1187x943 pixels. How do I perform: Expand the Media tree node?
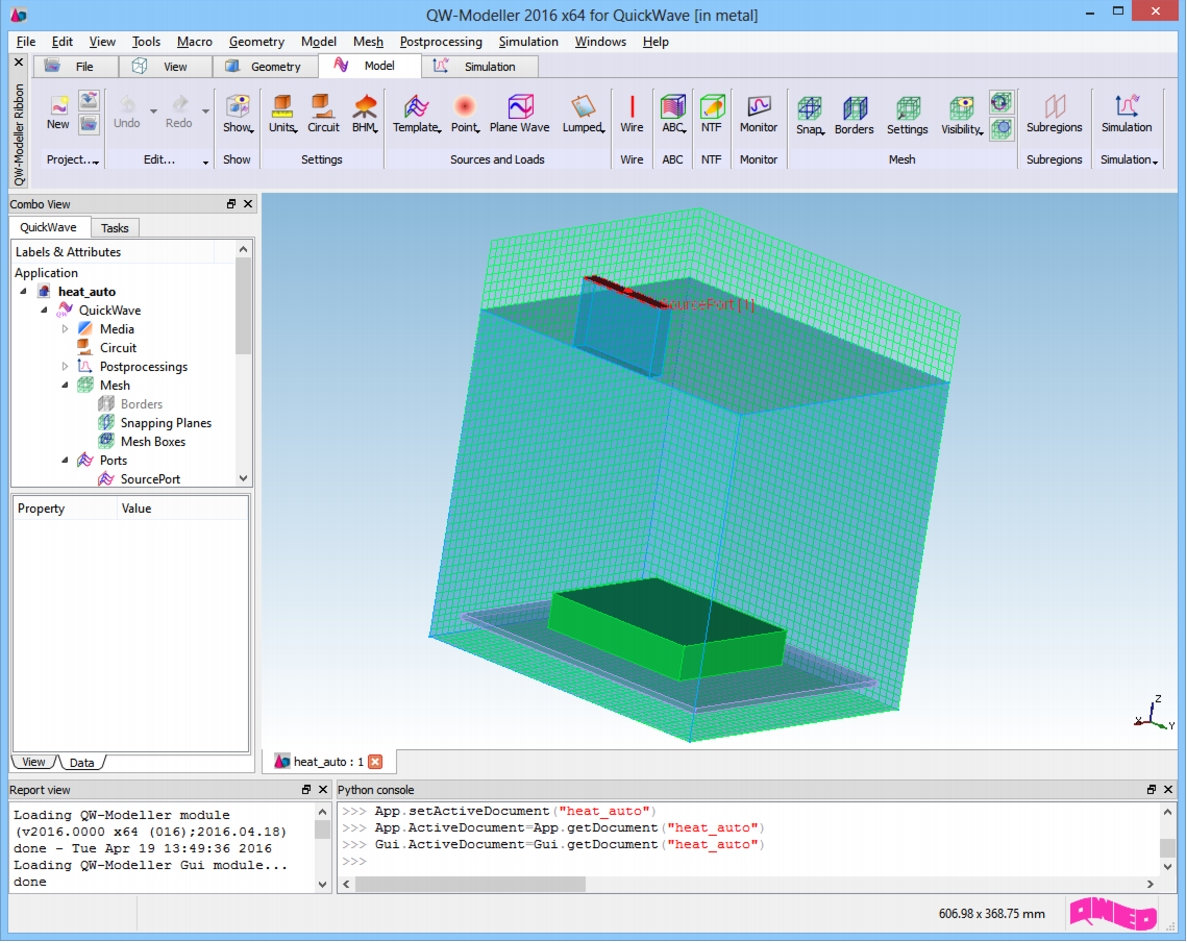pyautogui.click(x=65, y=329)
